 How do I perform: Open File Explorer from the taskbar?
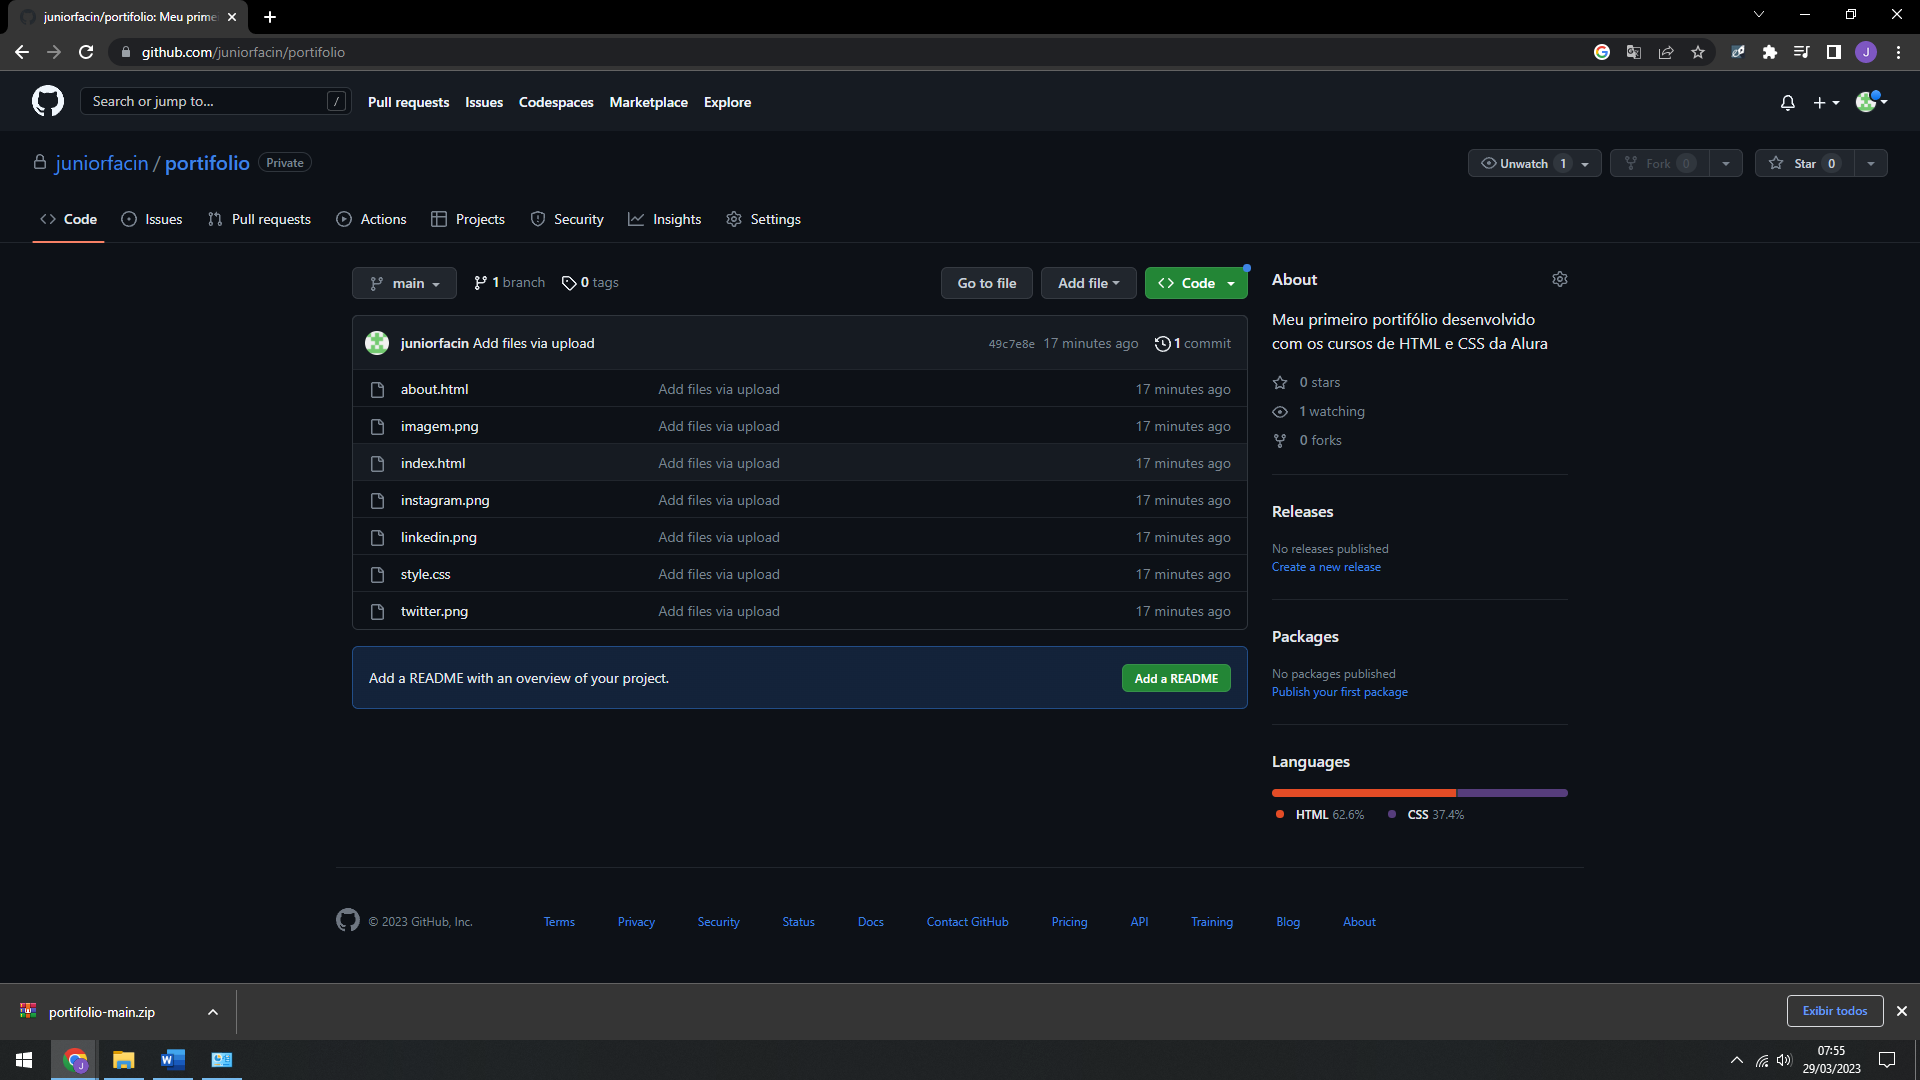[123, 1060]
